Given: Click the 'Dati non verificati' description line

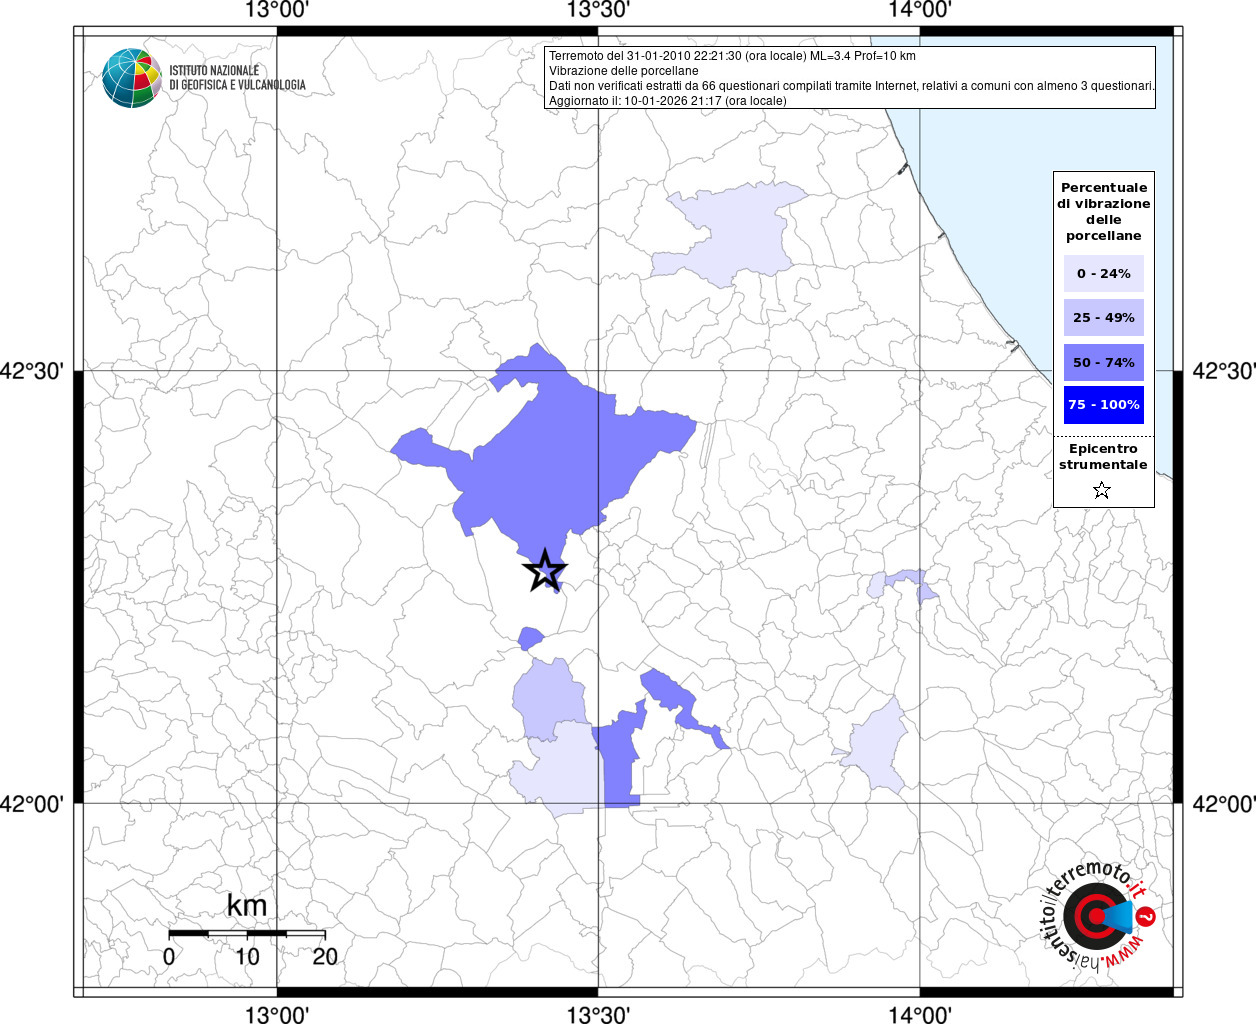Looking at the screenshot, I should point(852,86).
